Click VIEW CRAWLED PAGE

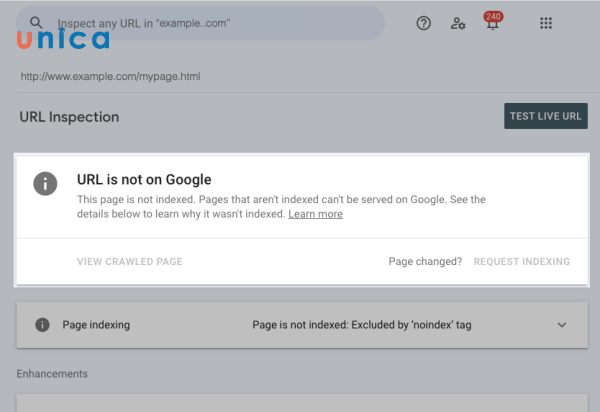(129, 262)
